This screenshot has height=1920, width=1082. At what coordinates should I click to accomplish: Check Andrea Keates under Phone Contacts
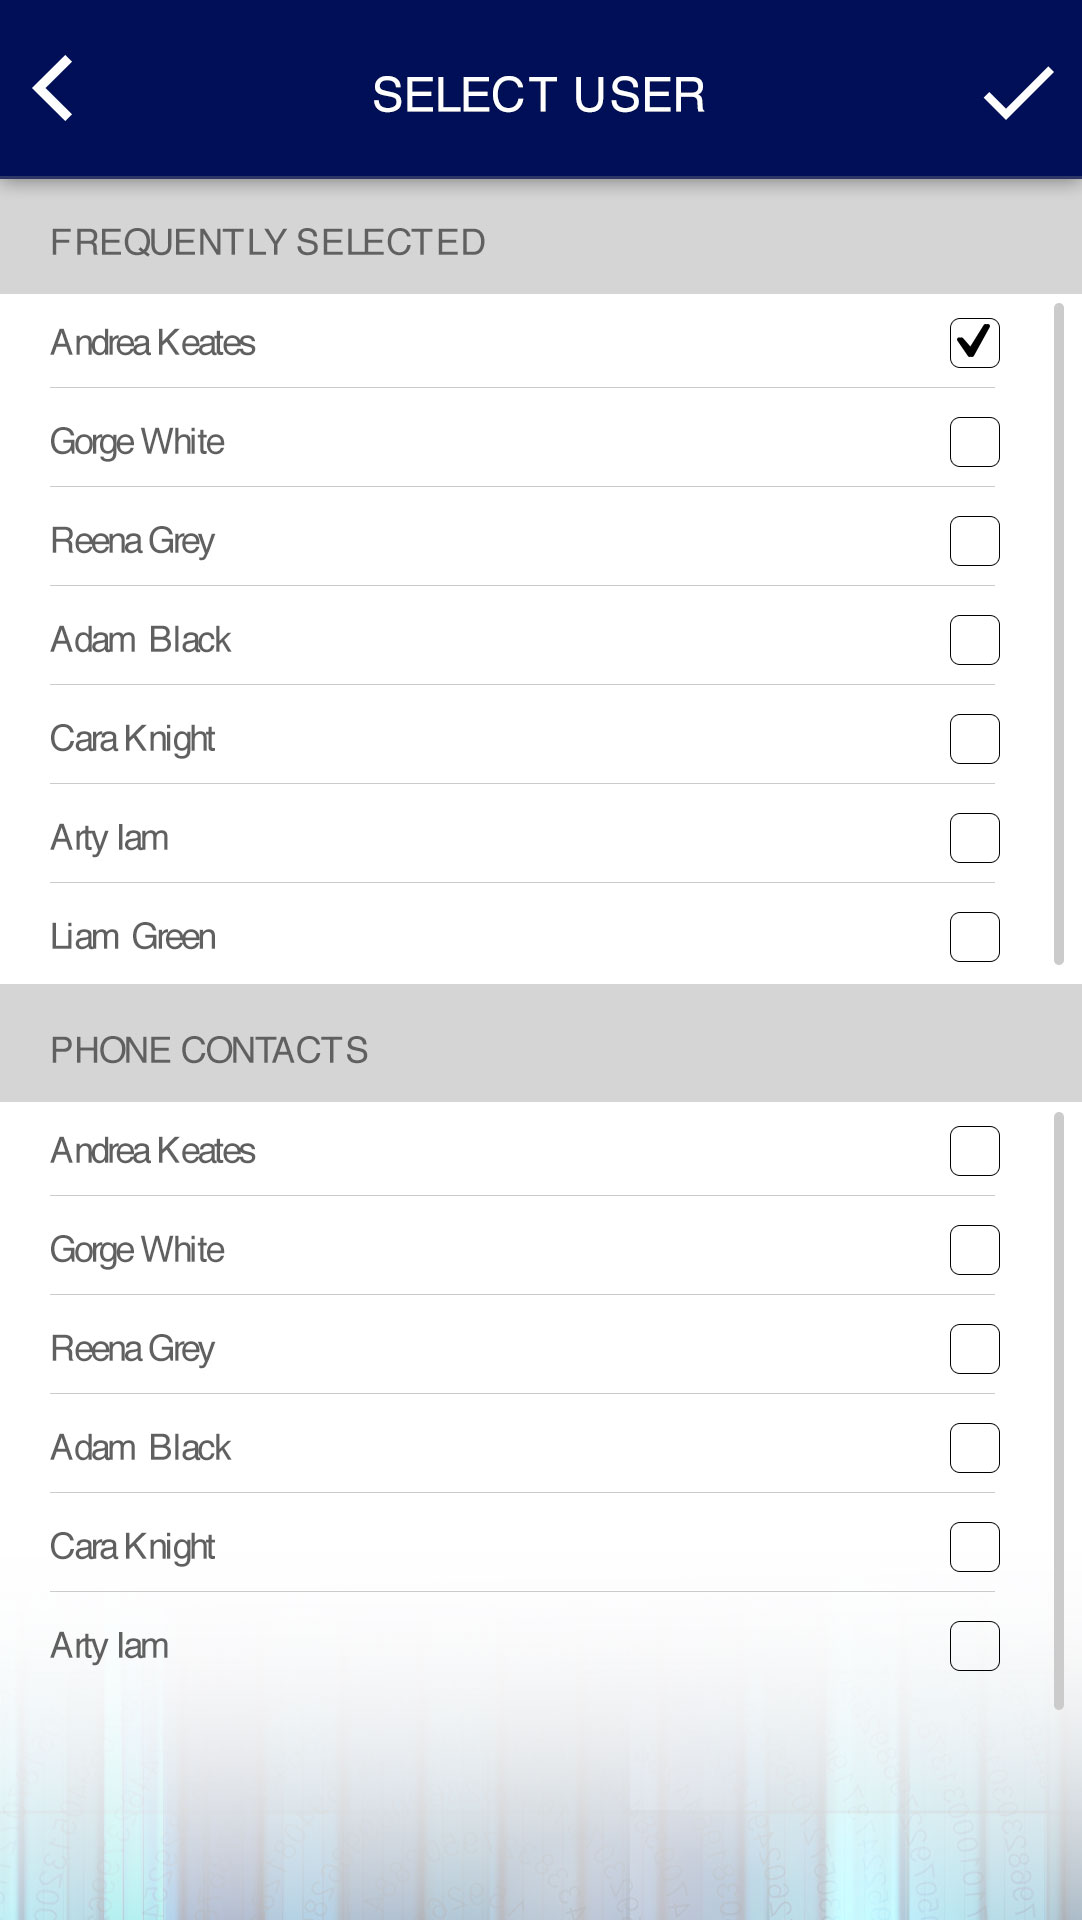pos(974,1151)
